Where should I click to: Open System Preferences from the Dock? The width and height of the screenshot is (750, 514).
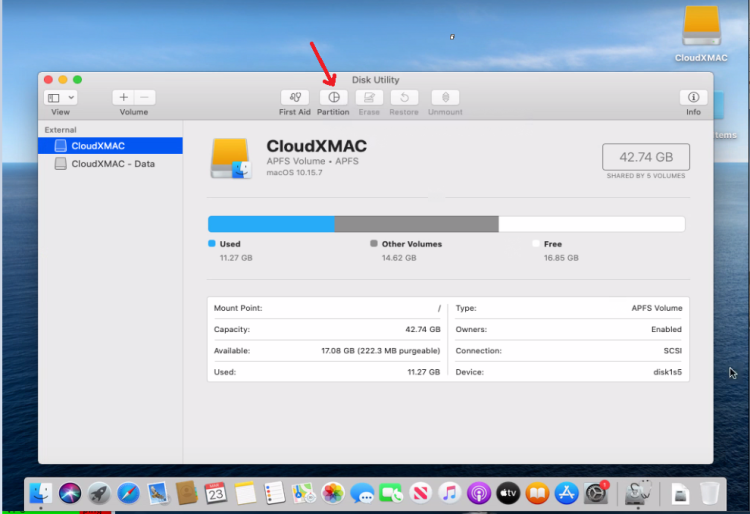coord(596,493)
